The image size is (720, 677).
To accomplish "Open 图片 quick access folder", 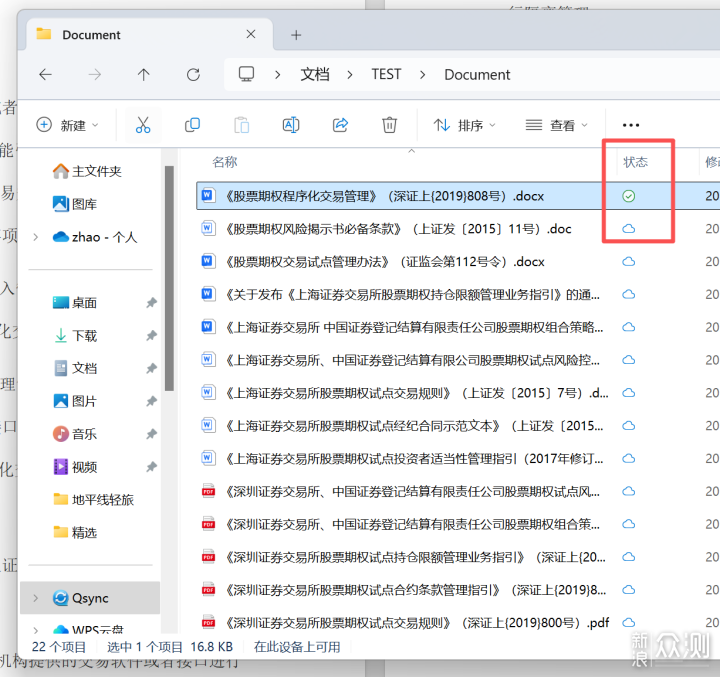I will click(x=75, y=401).
